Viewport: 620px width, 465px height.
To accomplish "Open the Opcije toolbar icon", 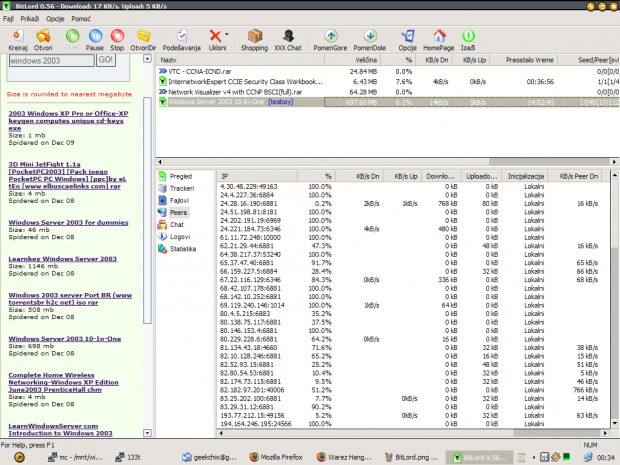I will click(x=408, y=40).
